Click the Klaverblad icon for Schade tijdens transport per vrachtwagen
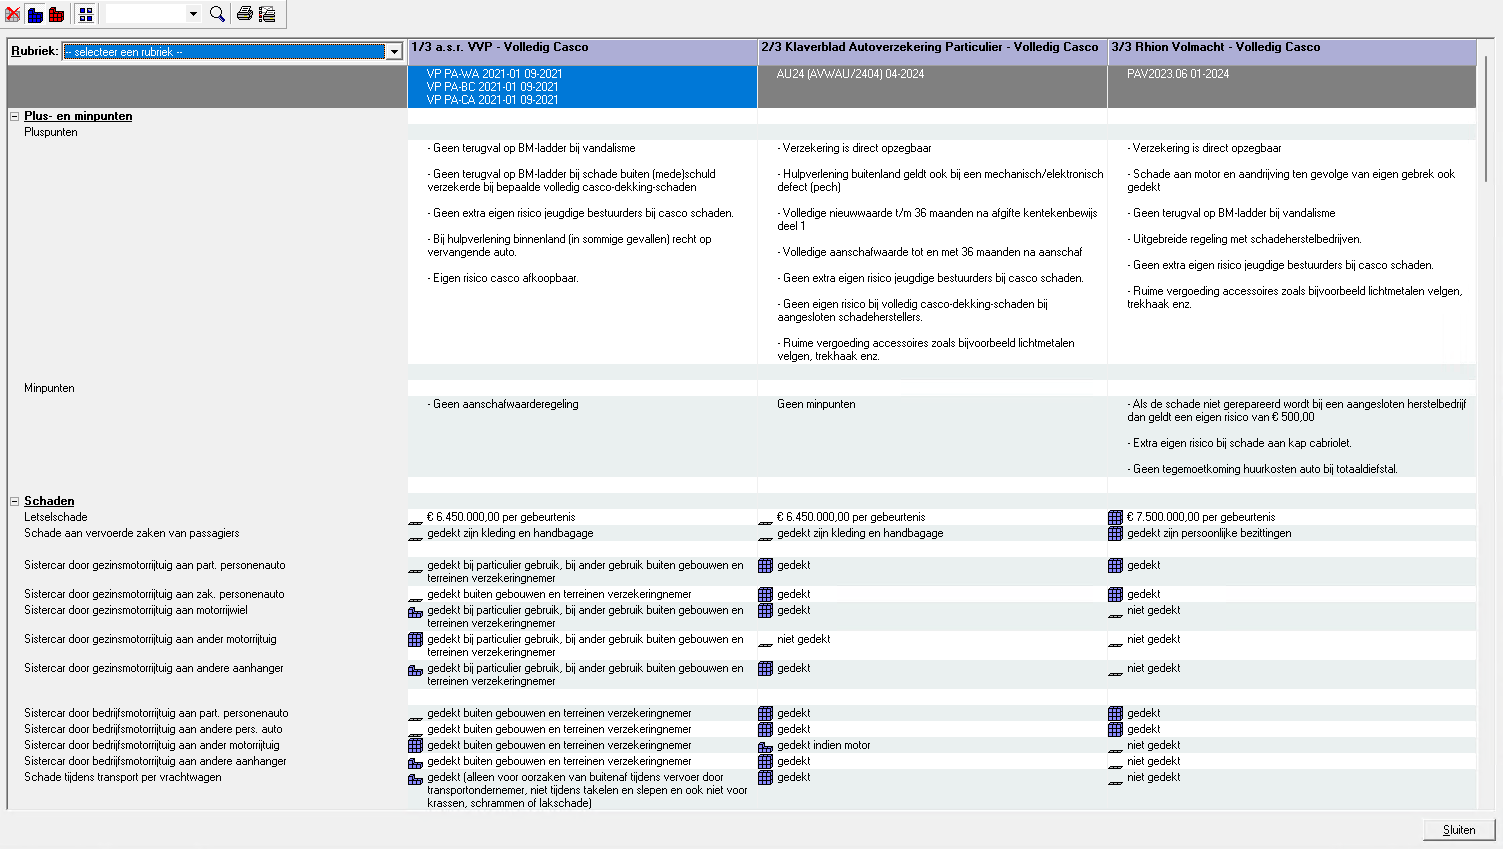The height and width of the screenshot is (849, 1503). pyautogui.click(x=765, y=778)
